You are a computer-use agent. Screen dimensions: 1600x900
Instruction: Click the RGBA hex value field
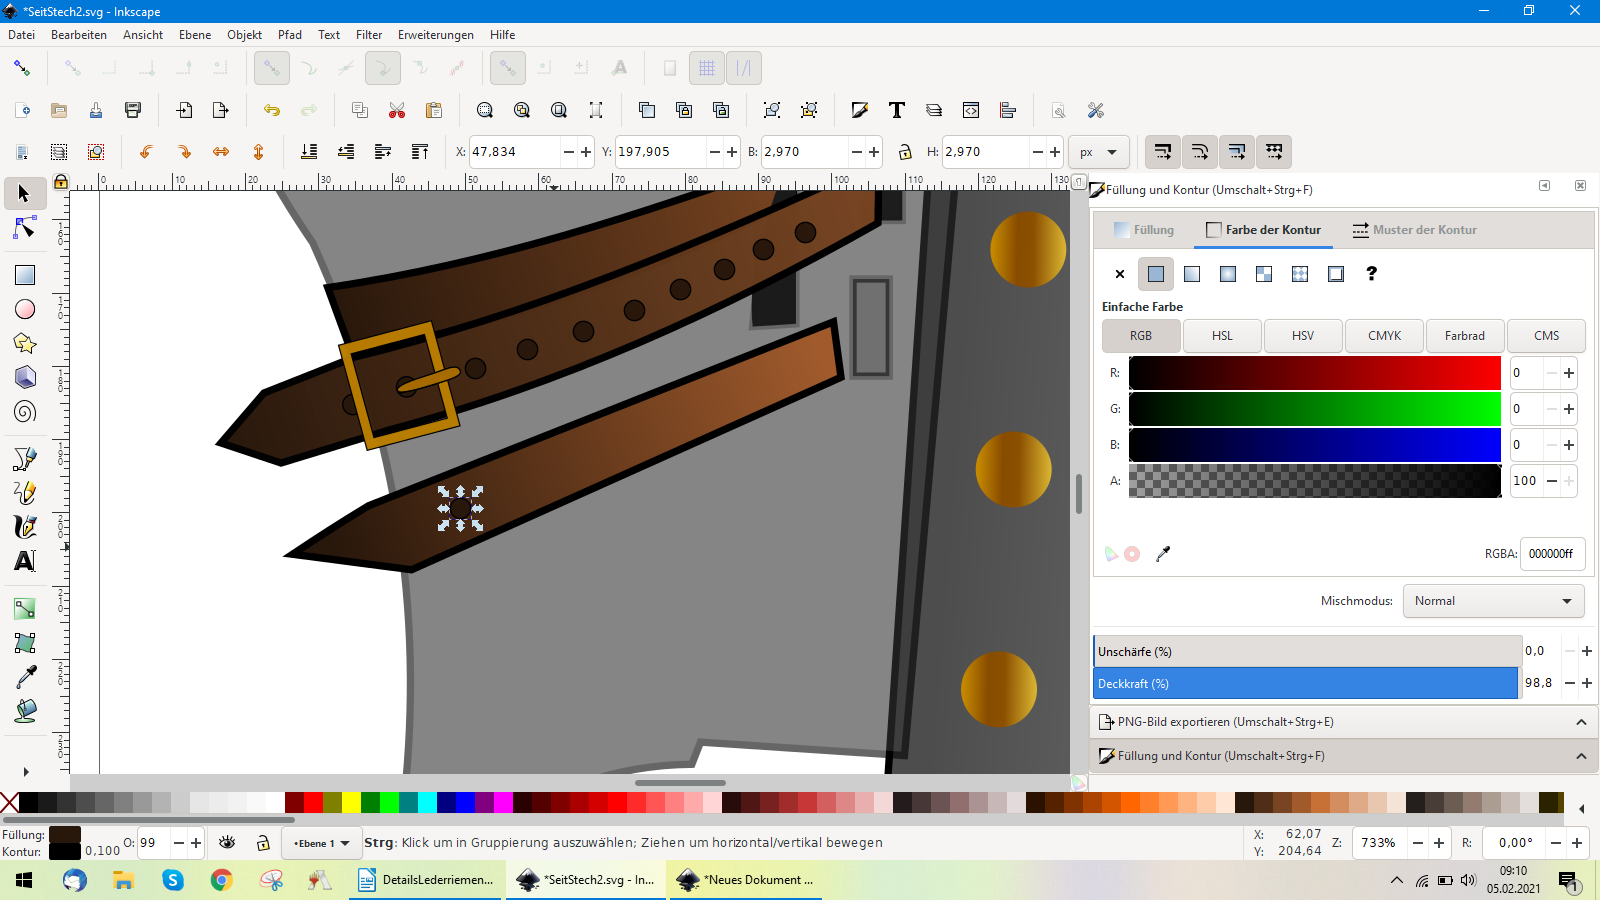[1551, 554]
